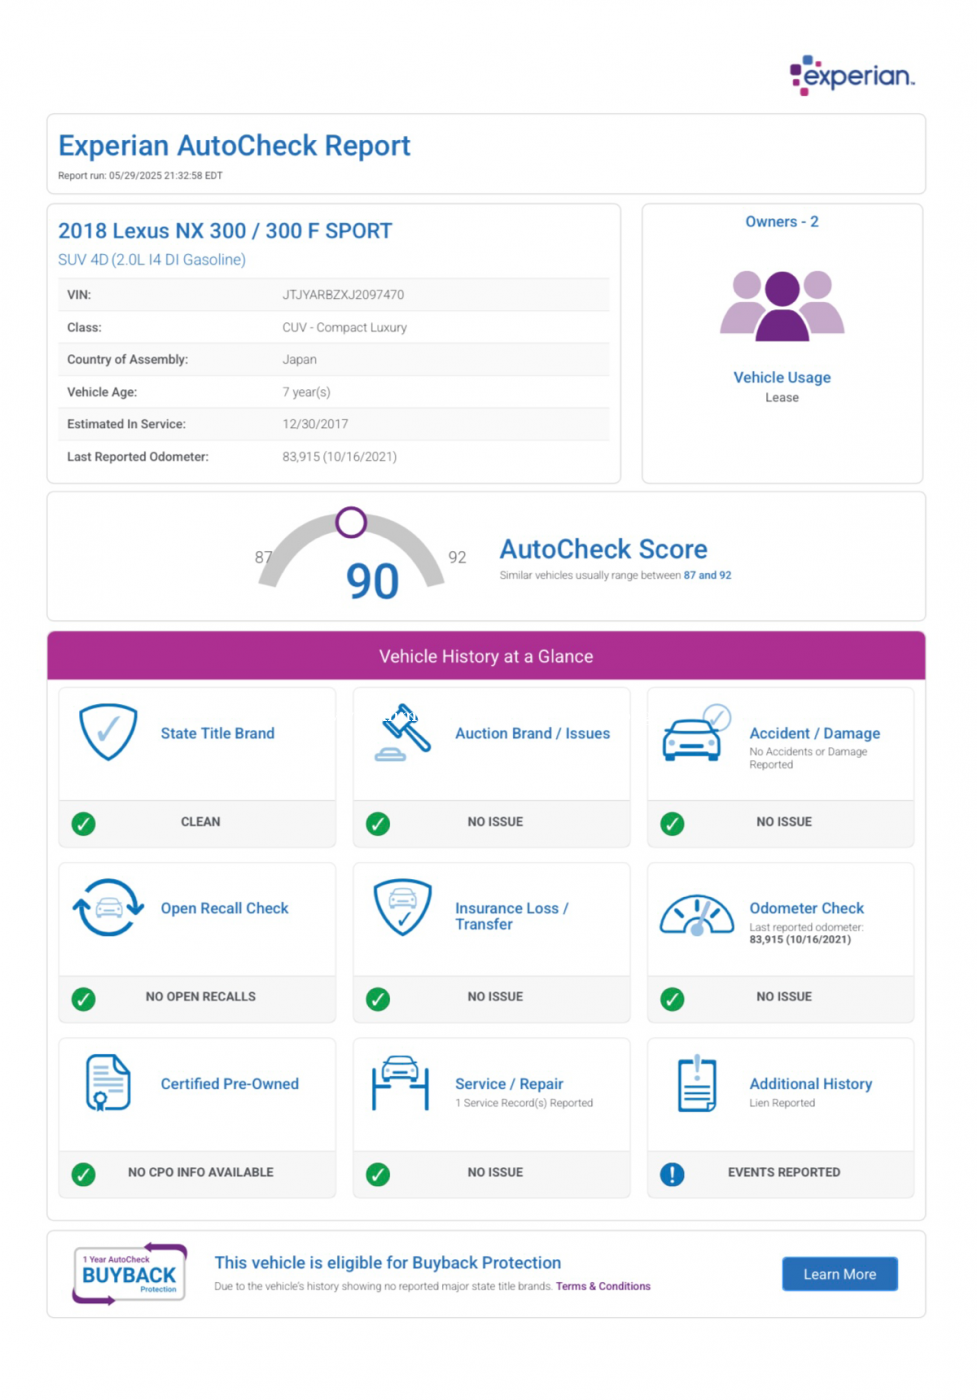
Task: Click the AutoCheck Score heading
Action: click(603, 549)
